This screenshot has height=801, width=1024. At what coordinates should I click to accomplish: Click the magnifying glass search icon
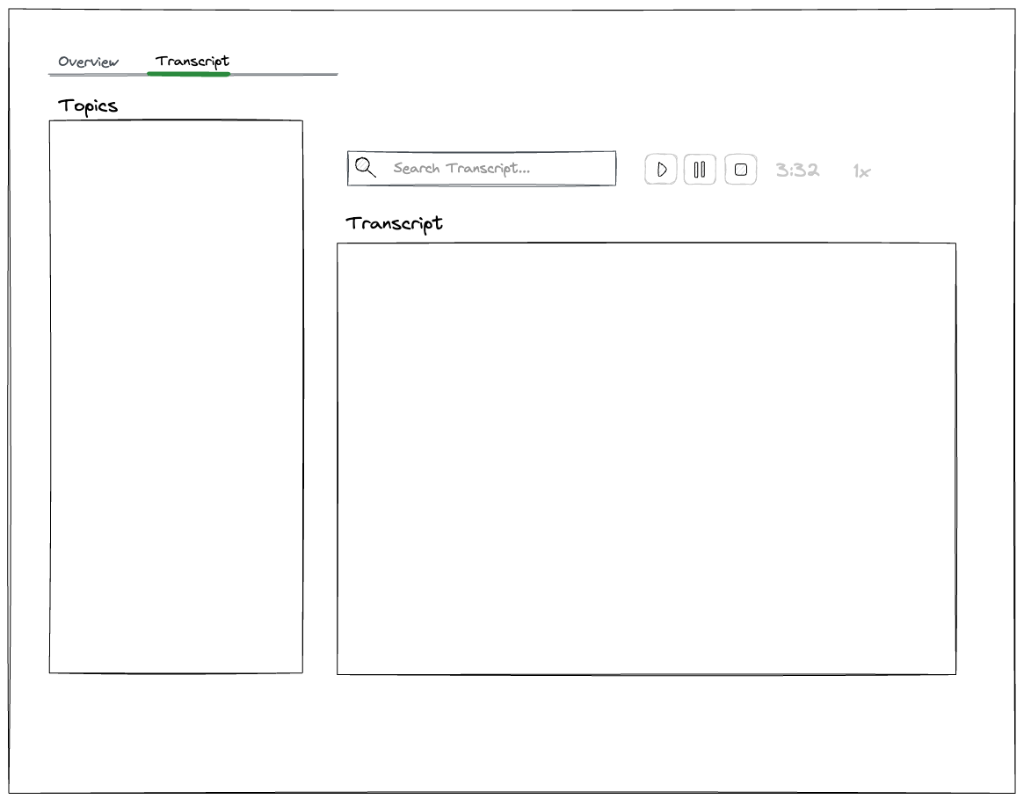365,168
